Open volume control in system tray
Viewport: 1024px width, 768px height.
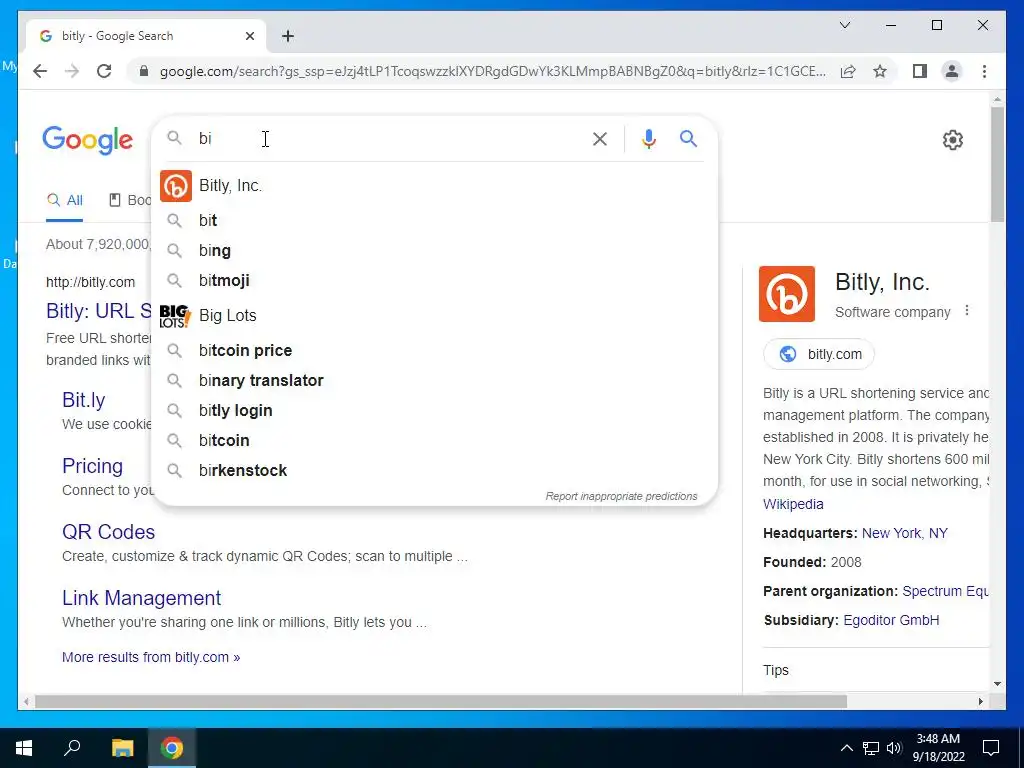894,748
